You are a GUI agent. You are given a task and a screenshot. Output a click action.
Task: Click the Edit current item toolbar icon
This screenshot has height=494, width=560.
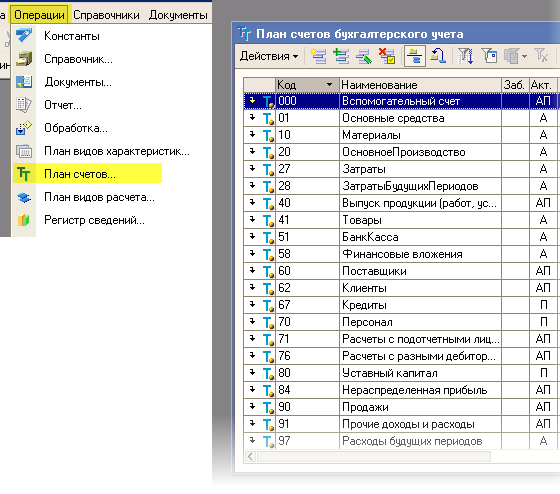point(364,56)
